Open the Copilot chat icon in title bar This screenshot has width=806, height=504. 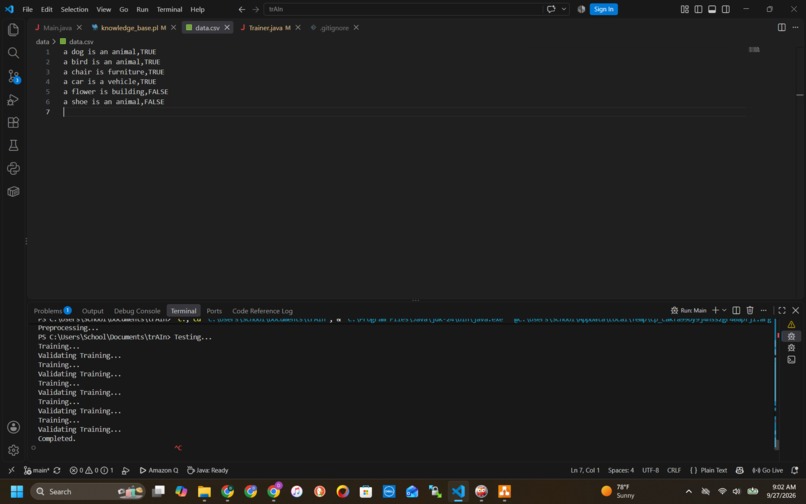(x=551, y=9)
